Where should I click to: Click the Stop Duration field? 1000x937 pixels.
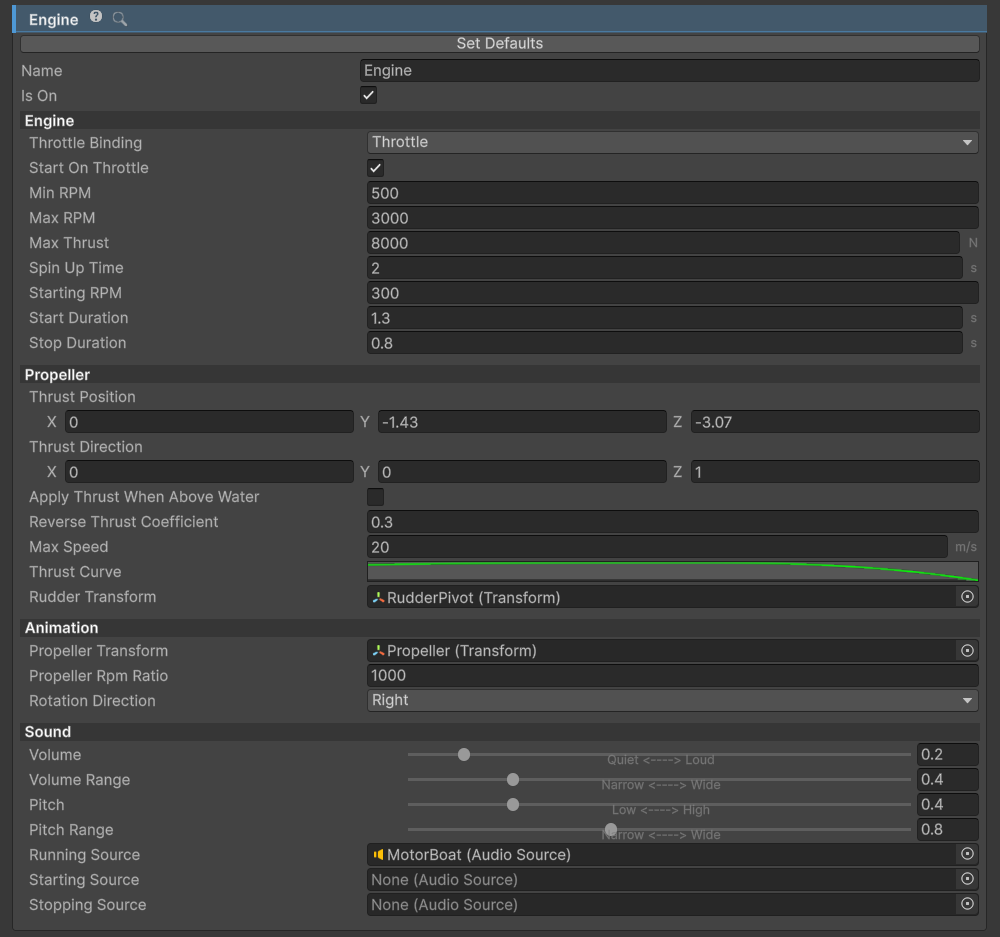(665, 343)
